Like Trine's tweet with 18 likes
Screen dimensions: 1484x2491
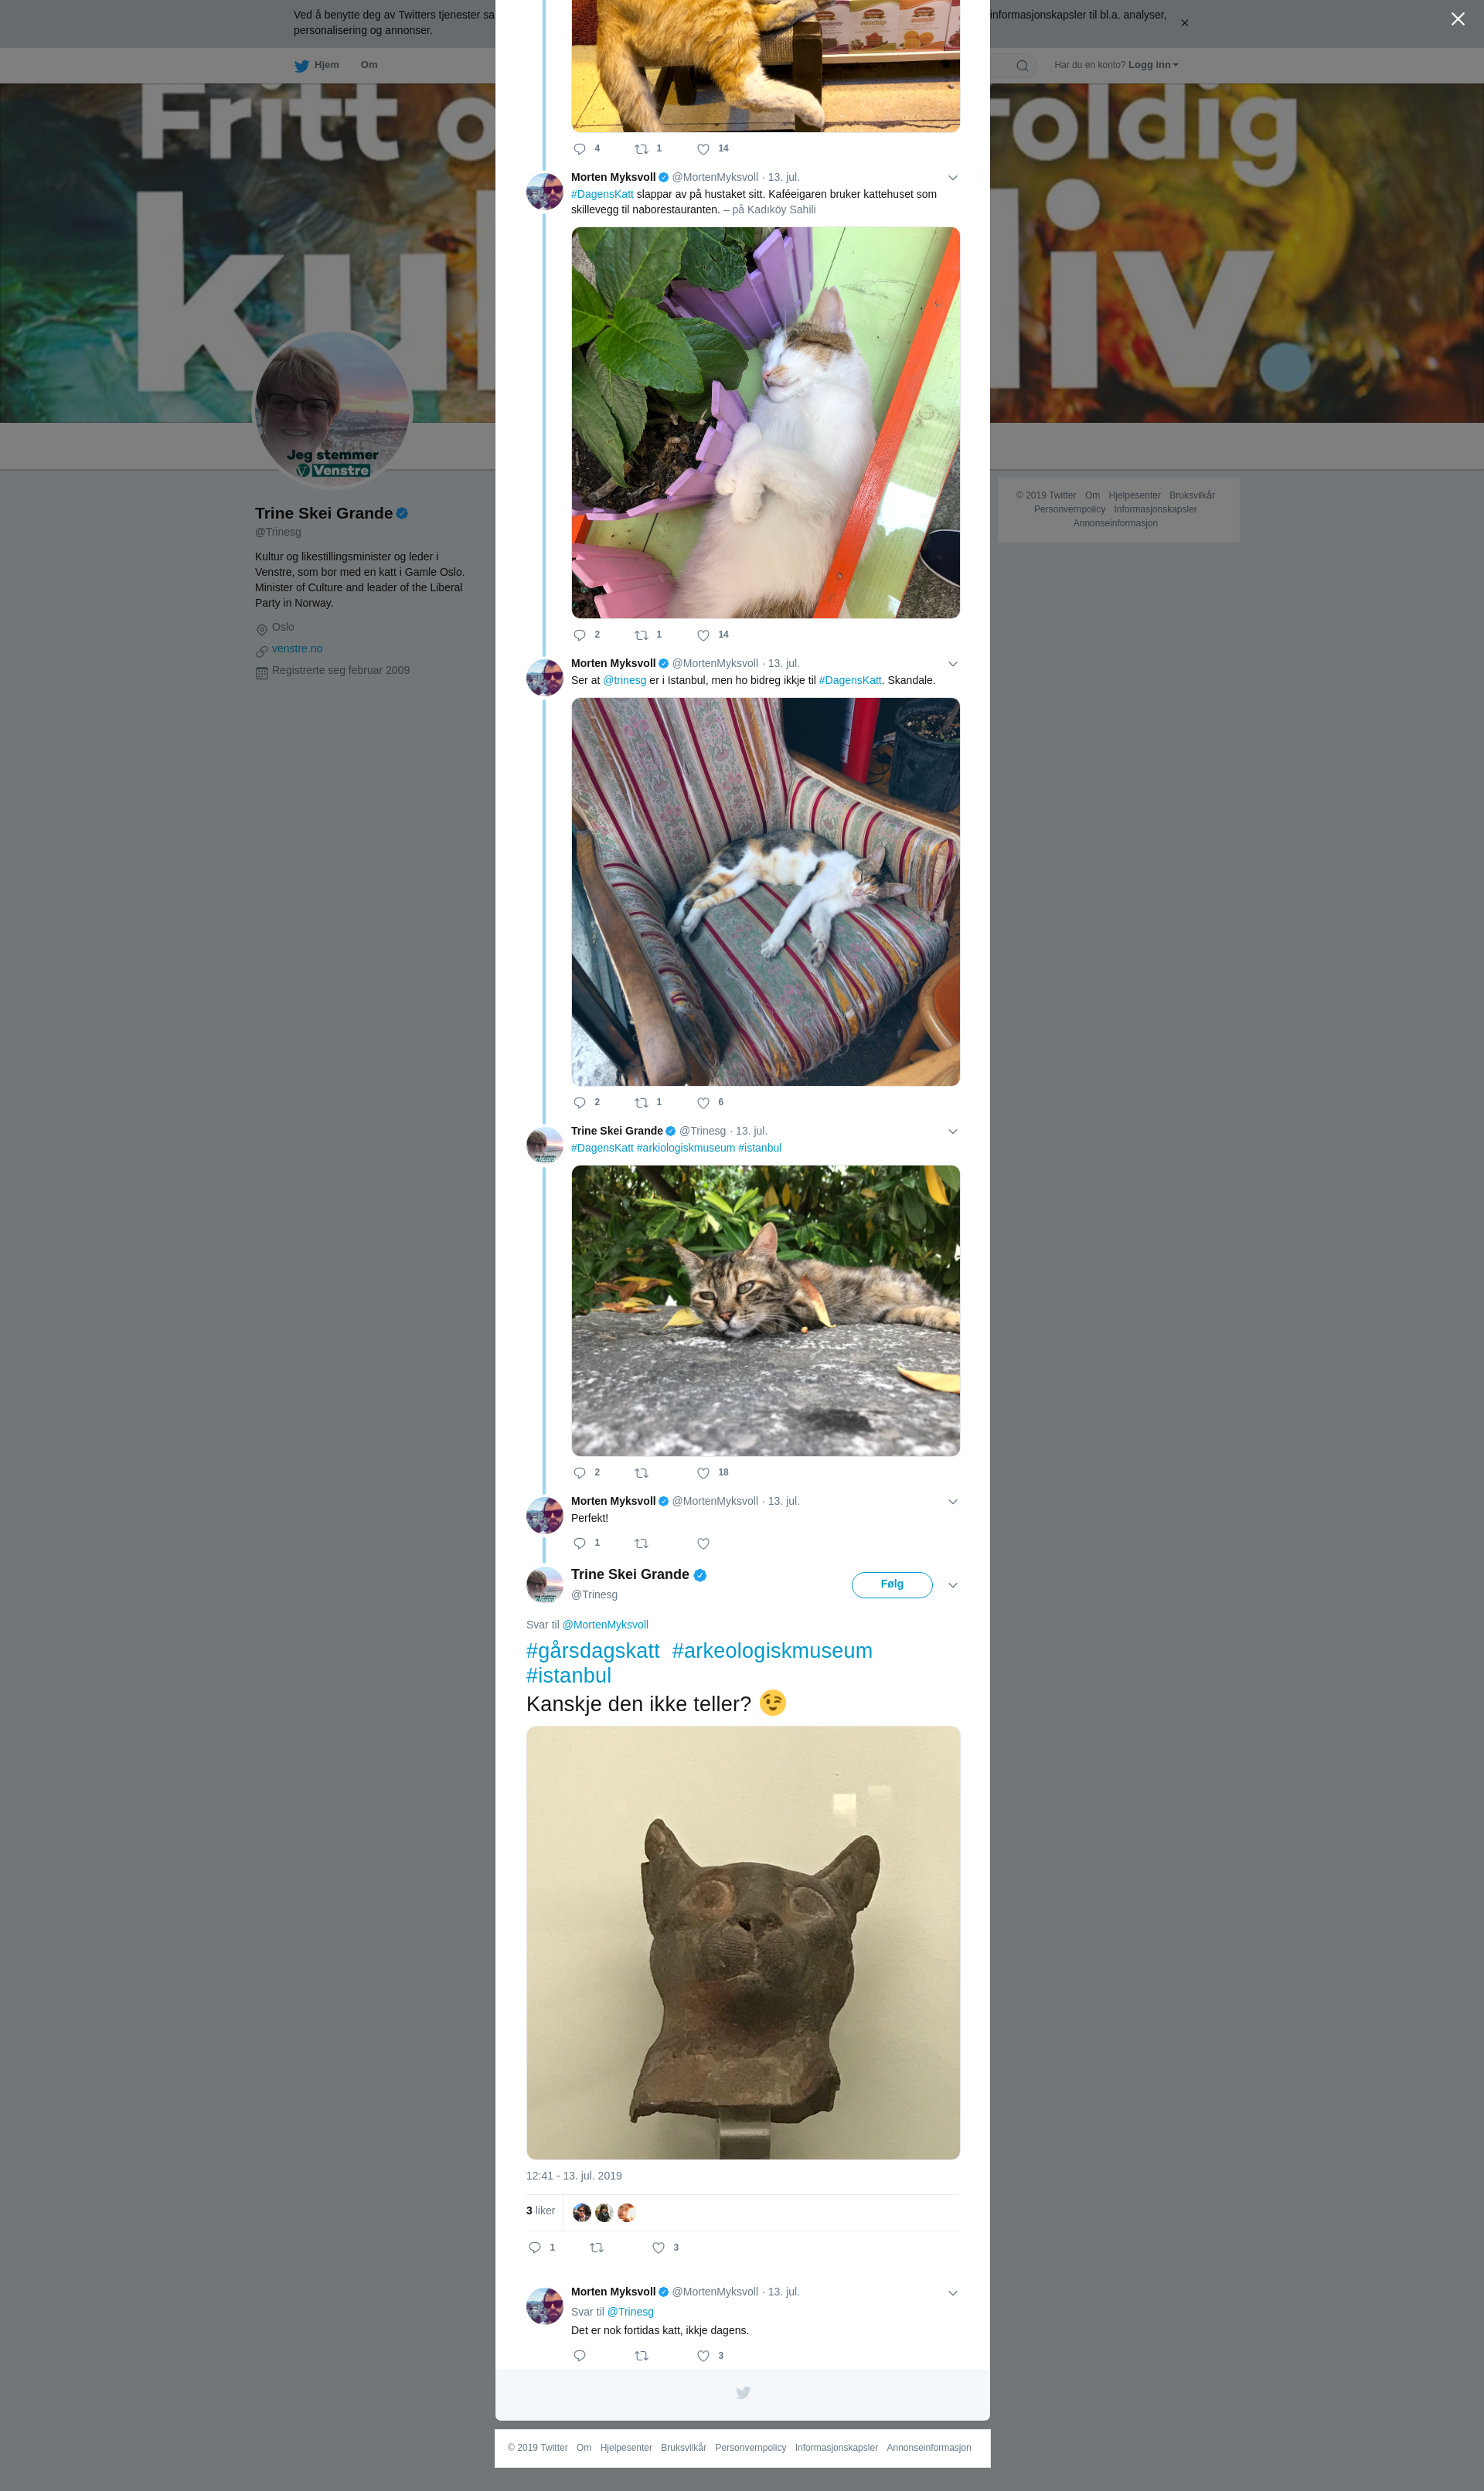click(703, 1473)
